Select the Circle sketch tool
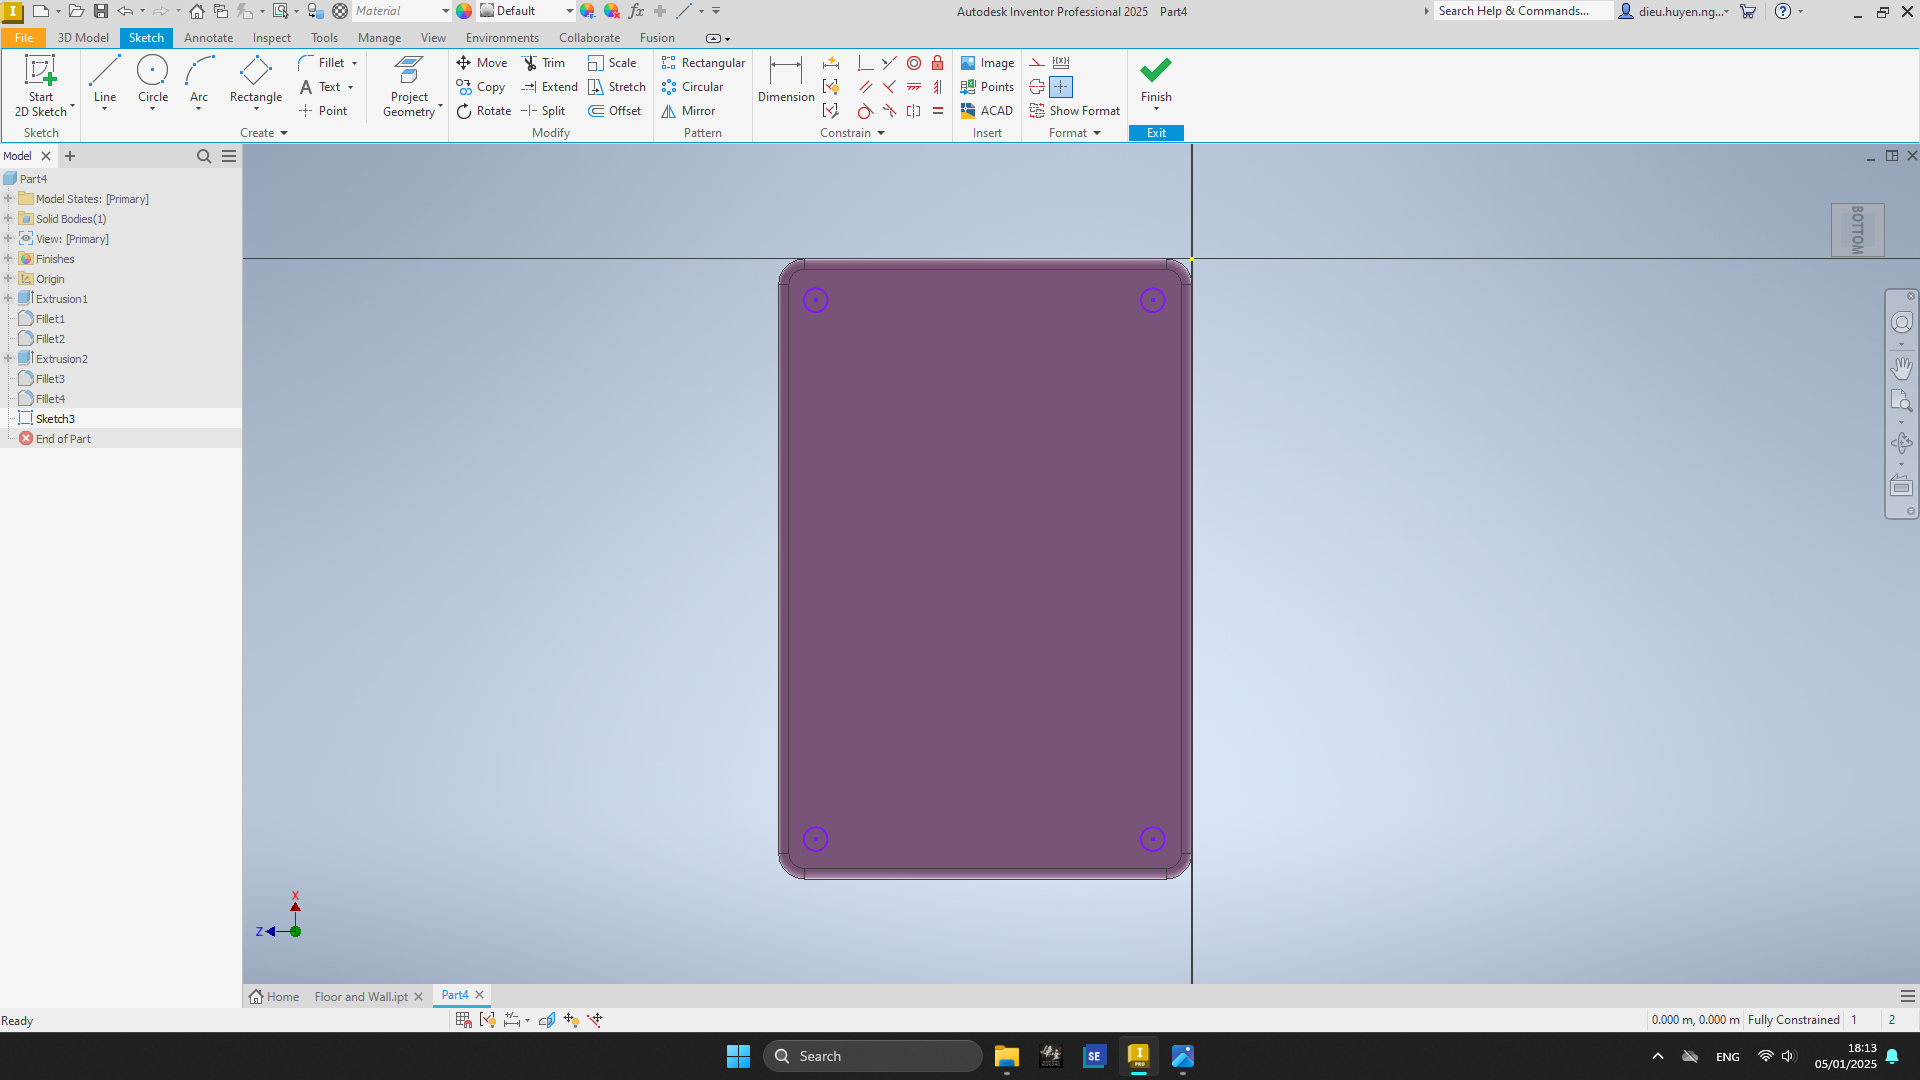1920x1080 pixels. point(152,81)
